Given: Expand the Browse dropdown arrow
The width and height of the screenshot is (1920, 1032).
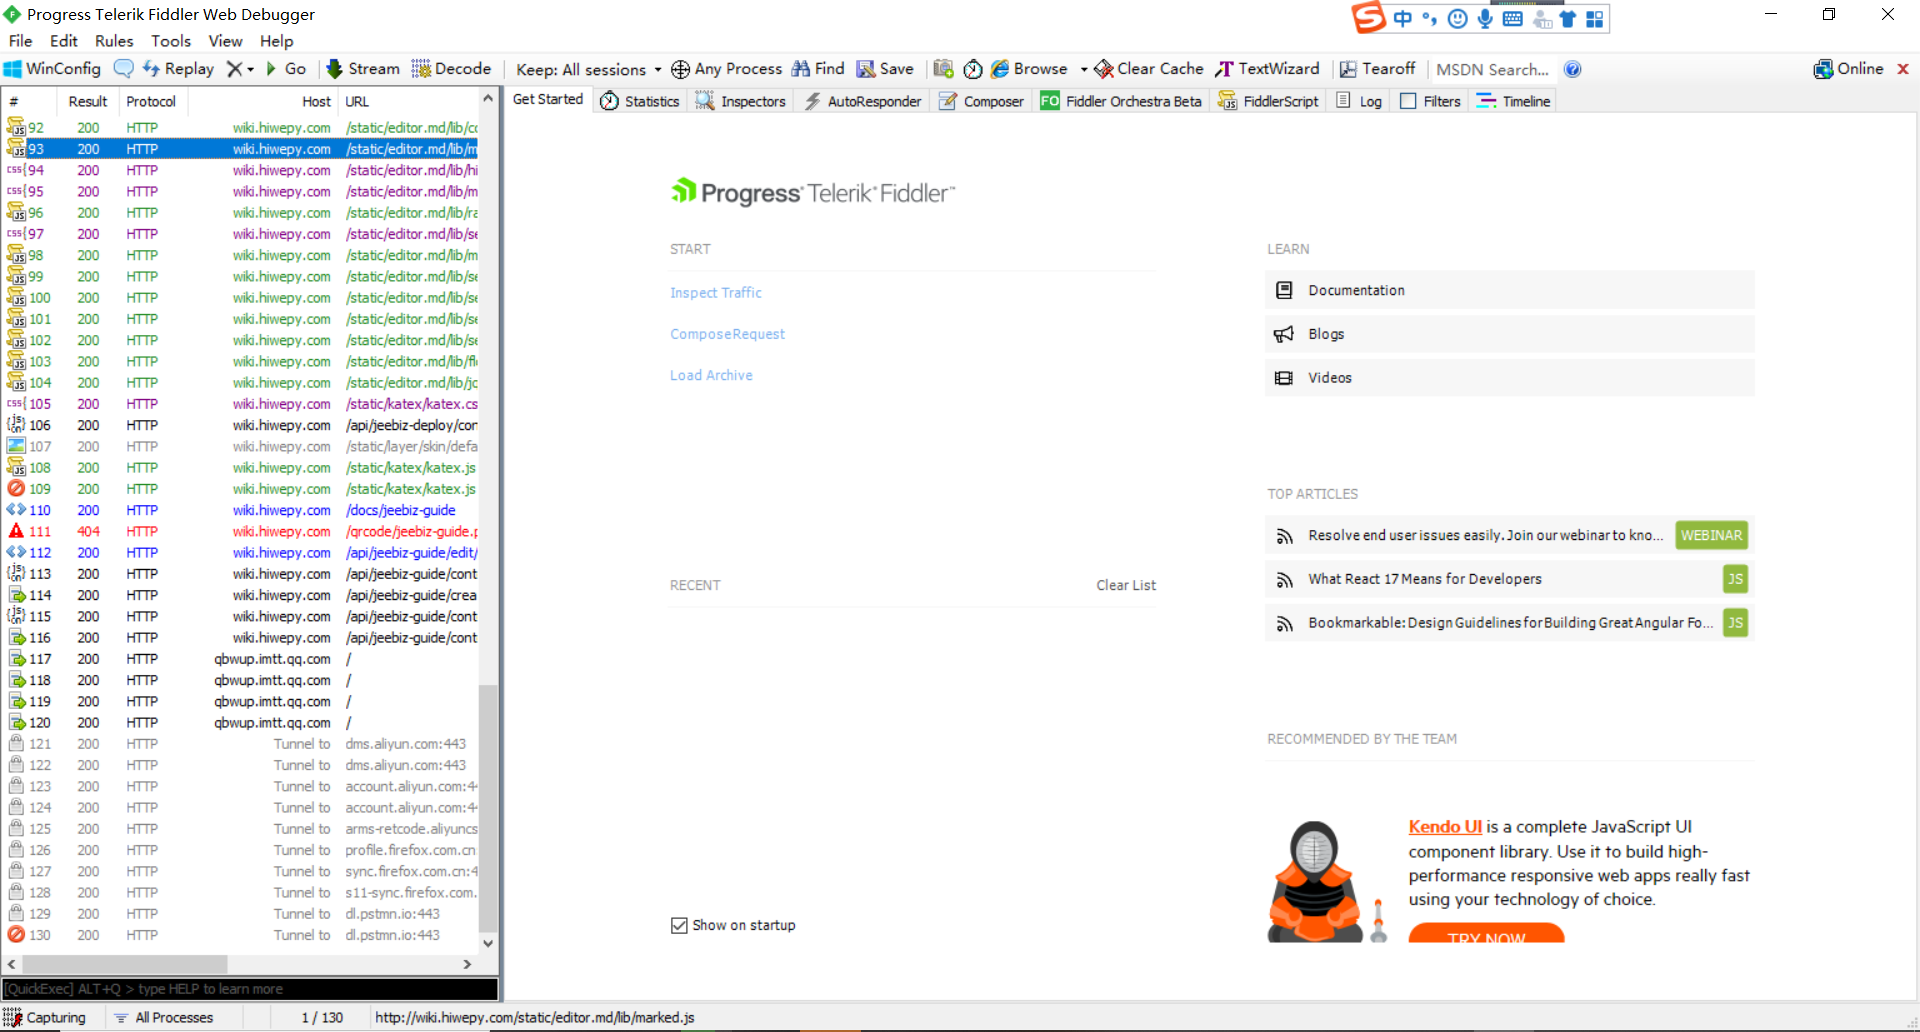Looking at the screenshot, I should point(1084,70).
